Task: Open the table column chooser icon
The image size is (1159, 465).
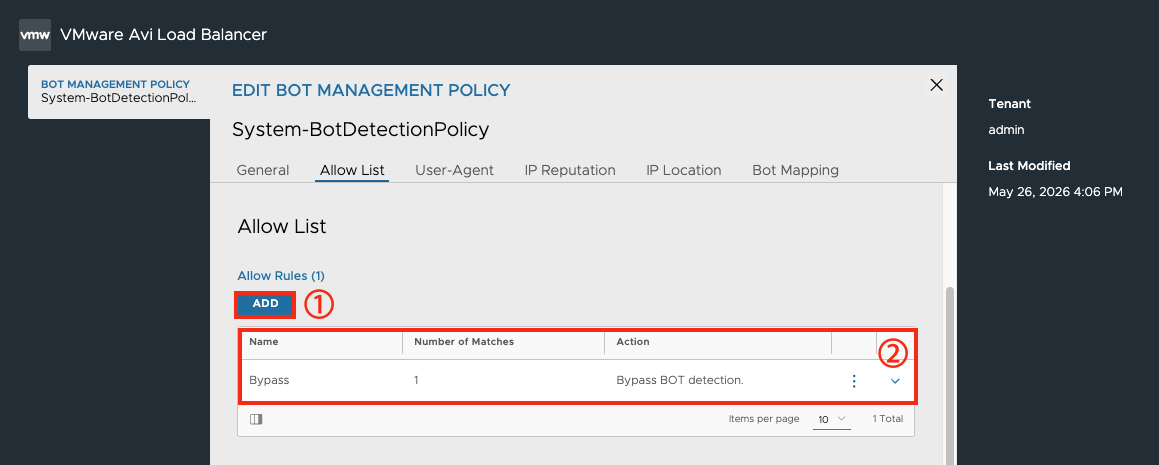Action: pyautogui.click(x=256, y=419)
